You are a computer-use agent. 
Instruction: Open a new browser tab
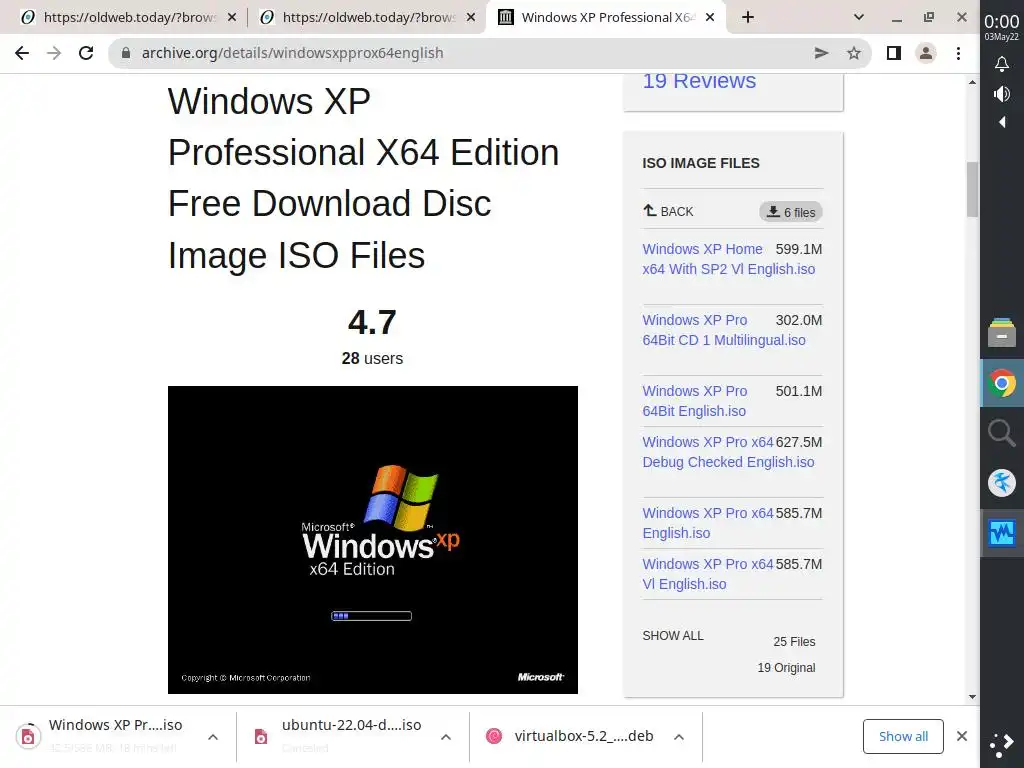click(x=748, y=18)
